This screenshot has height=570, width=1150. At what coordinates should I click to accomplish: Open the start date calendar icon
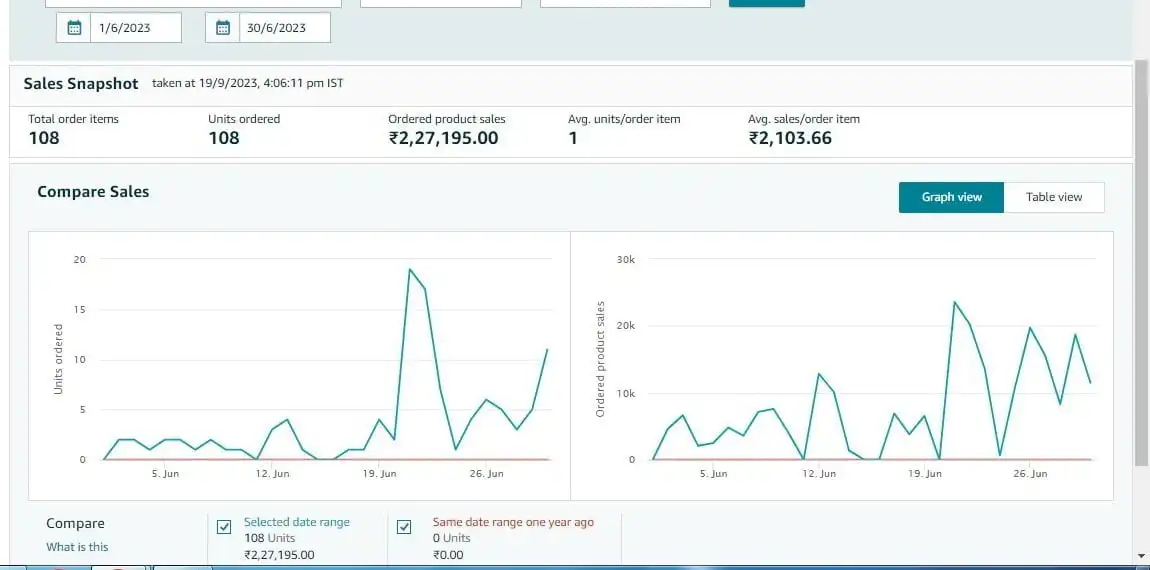(x=74, y=28)
